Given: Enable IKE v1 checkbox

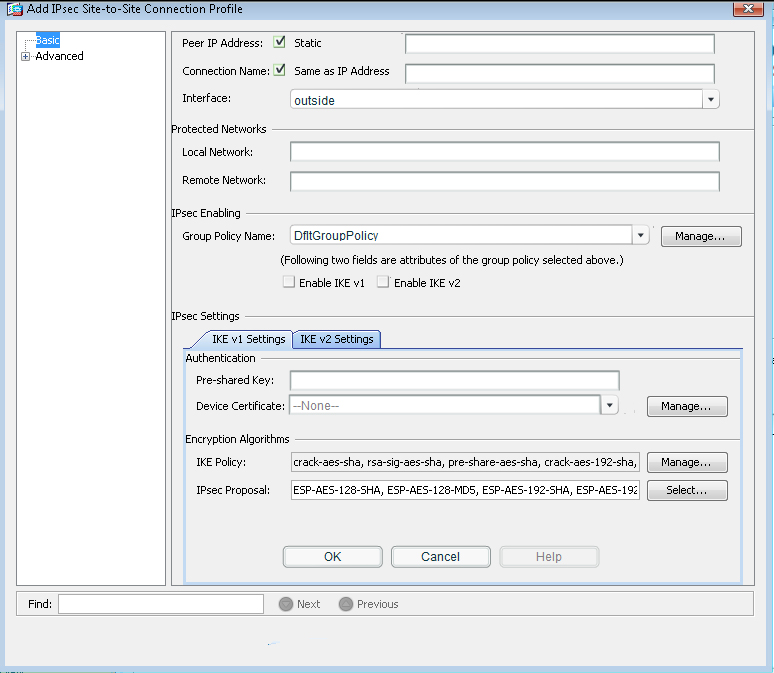Looking at the screenshot, I should (x=289, y=283).
